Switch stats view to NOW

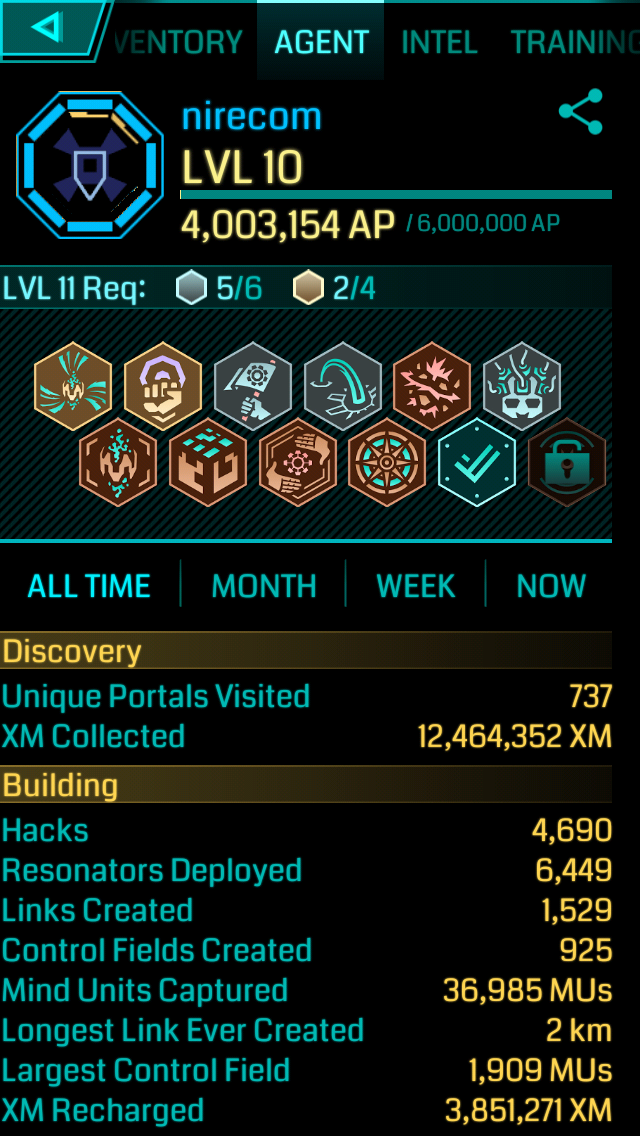point(551,585)
